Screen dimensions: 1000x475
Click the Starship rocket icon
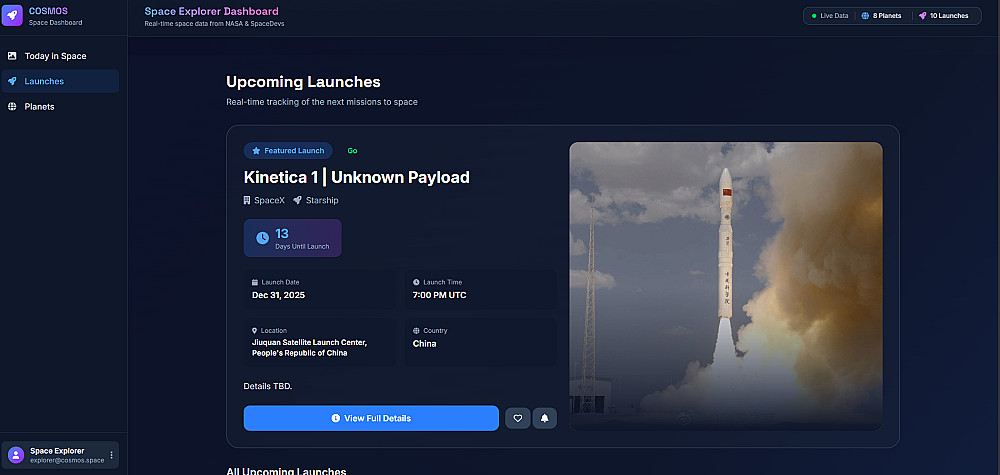[297, 201]
